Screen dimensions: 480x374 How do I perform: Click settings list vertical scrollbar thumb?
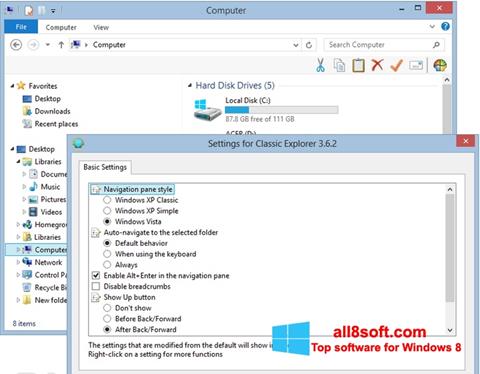click(450, 248)
